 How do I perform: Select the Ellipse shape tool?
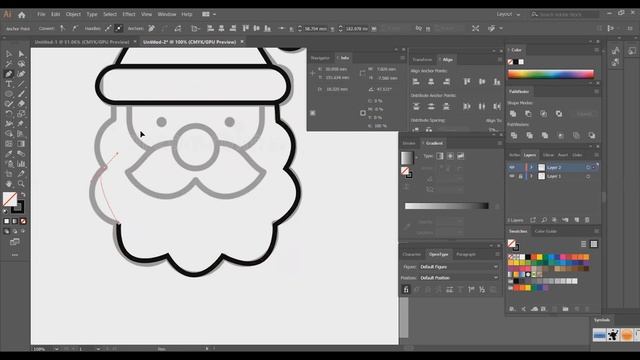(9, 94)
